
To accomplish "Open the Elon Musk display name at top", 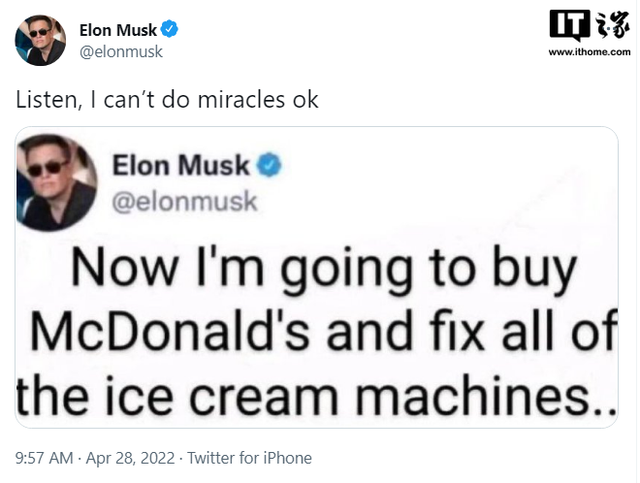I will 118,30.
